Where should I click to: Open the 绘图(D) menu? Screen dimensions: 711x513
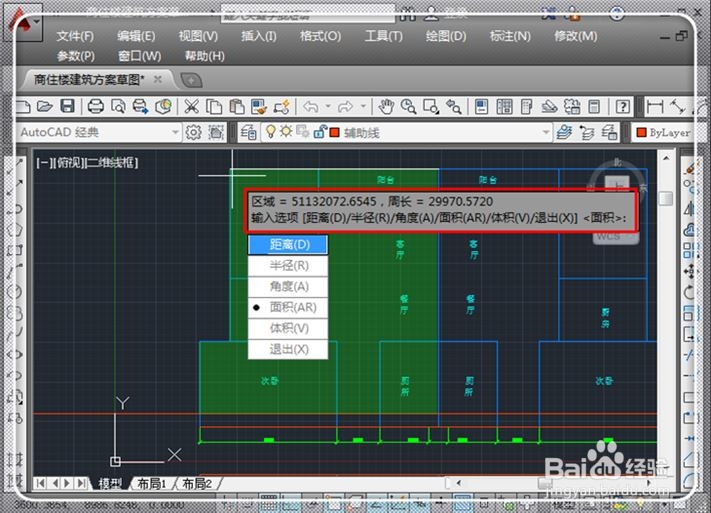click(x=446, y=36)
